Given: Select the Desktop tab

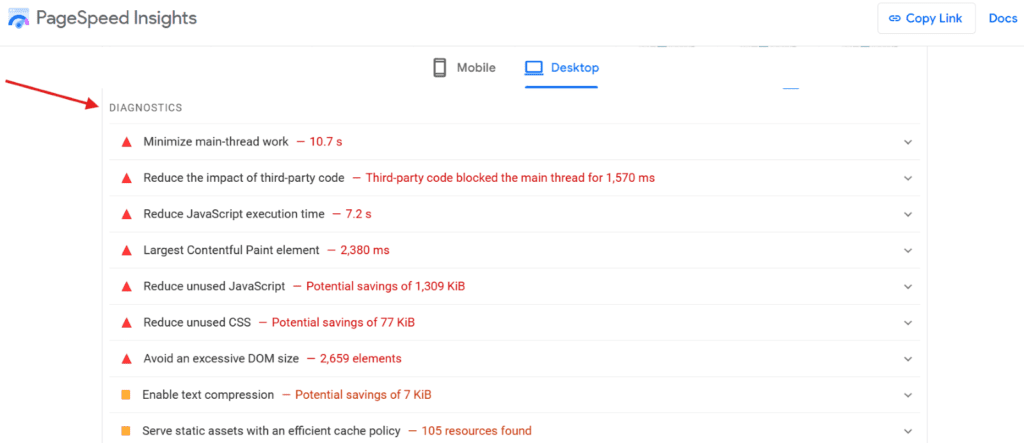Looking at the screenshot, I should [562, 68].
